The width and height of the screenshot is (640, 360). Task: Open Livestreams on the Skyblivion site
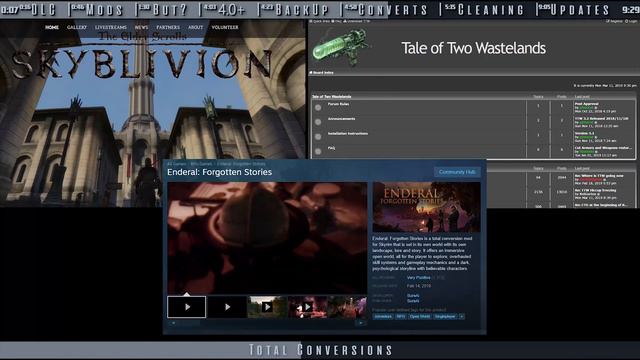click(x=111, y=27)
